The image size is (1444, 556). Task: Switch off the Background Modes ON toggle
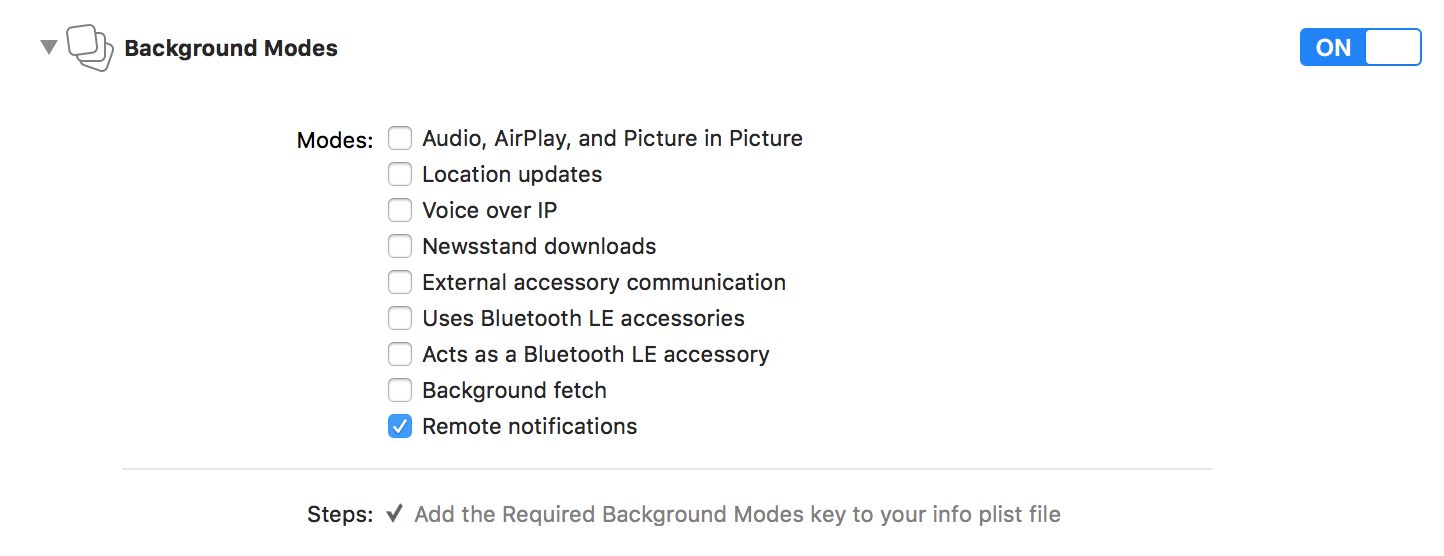coord(1360,48)
